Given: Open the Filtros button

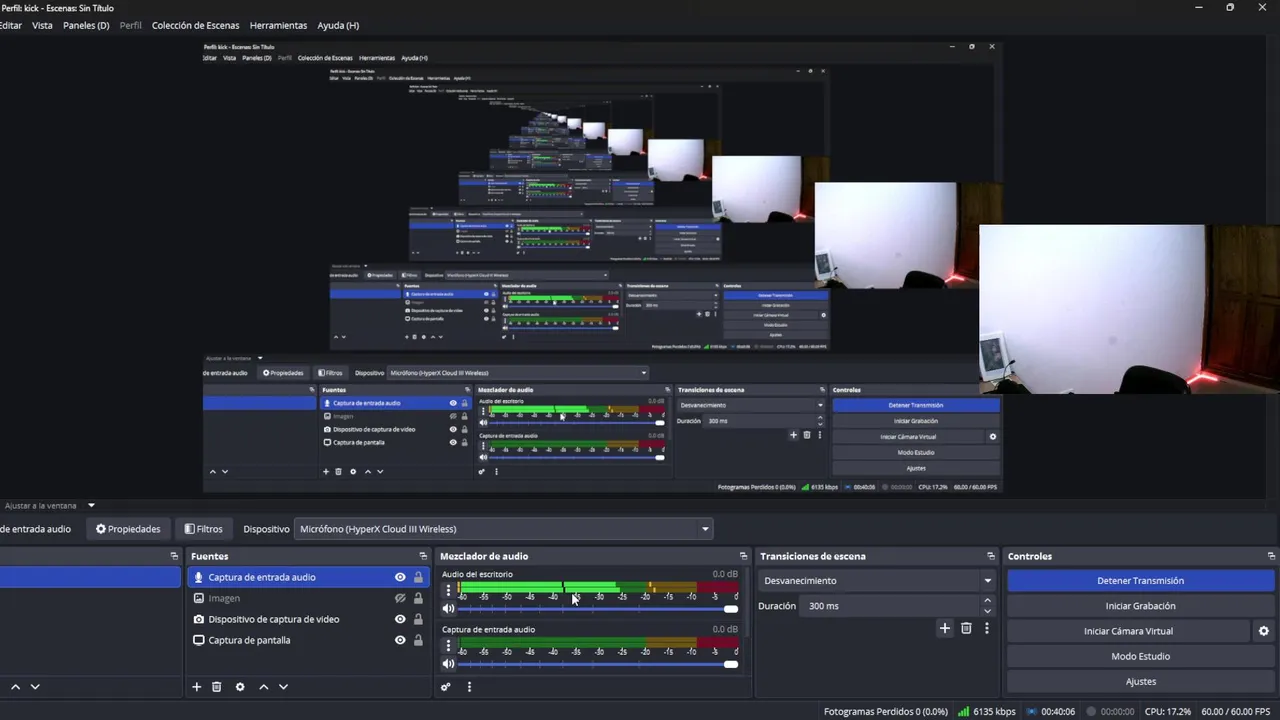Looking at the screenshot, I should [203, 529].
